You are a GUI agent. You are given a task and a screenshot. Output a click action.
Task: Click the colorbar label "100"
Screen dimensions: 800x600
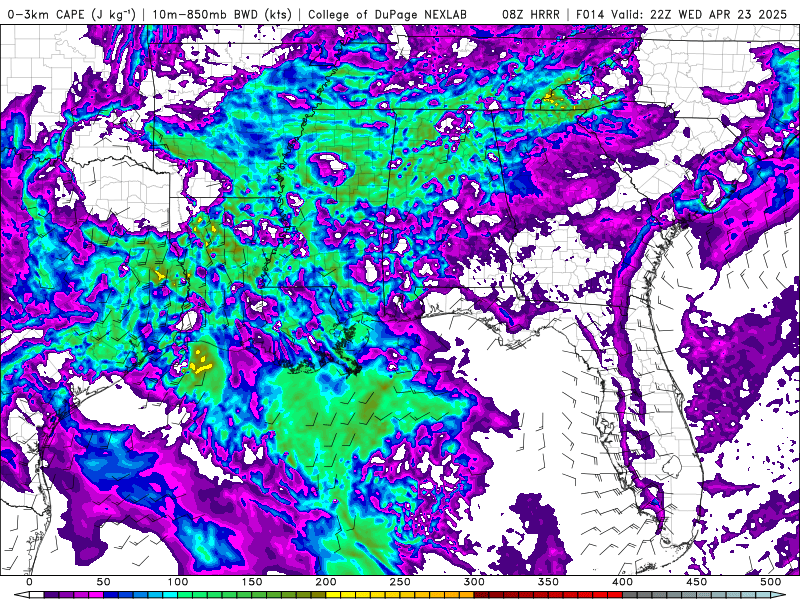point(178,582)
